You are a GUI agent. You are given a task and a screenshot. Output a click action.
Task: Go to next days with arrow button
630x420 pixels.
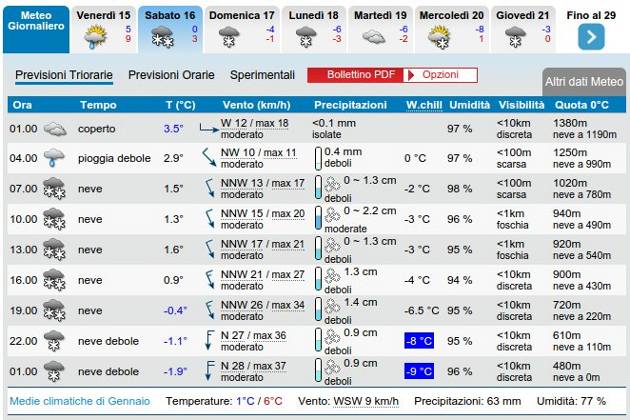point(591,37)
